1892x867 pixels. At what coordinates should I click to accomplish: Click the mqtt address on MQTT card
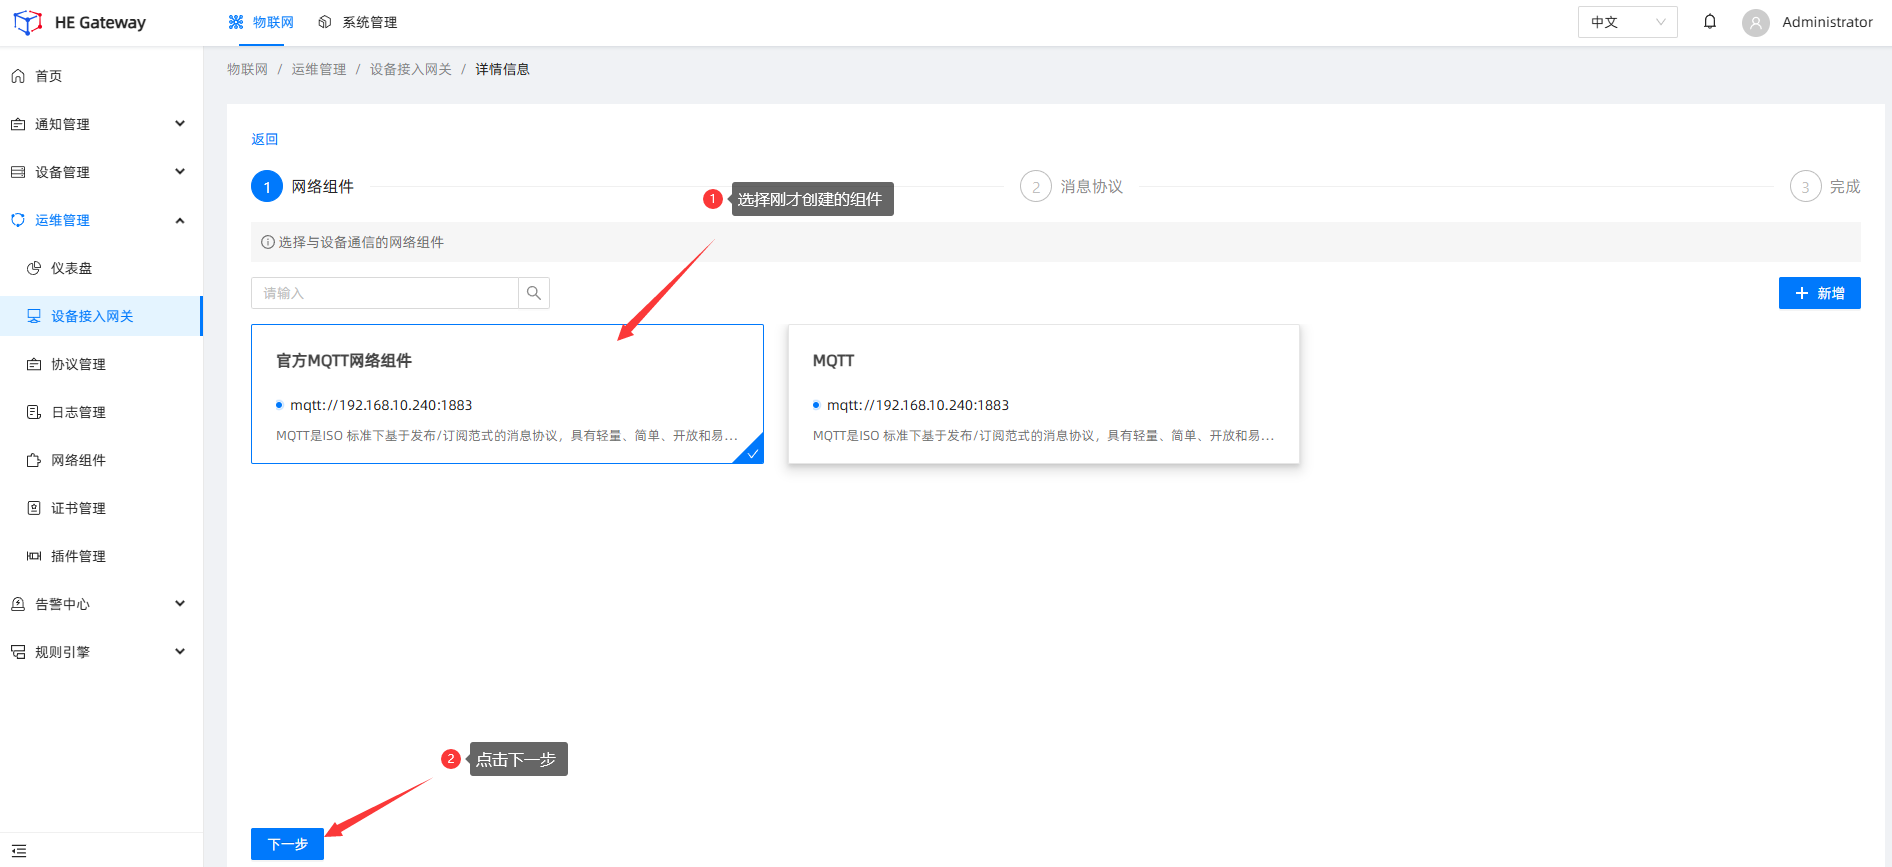pyautogui.click(x=918, y=405)
